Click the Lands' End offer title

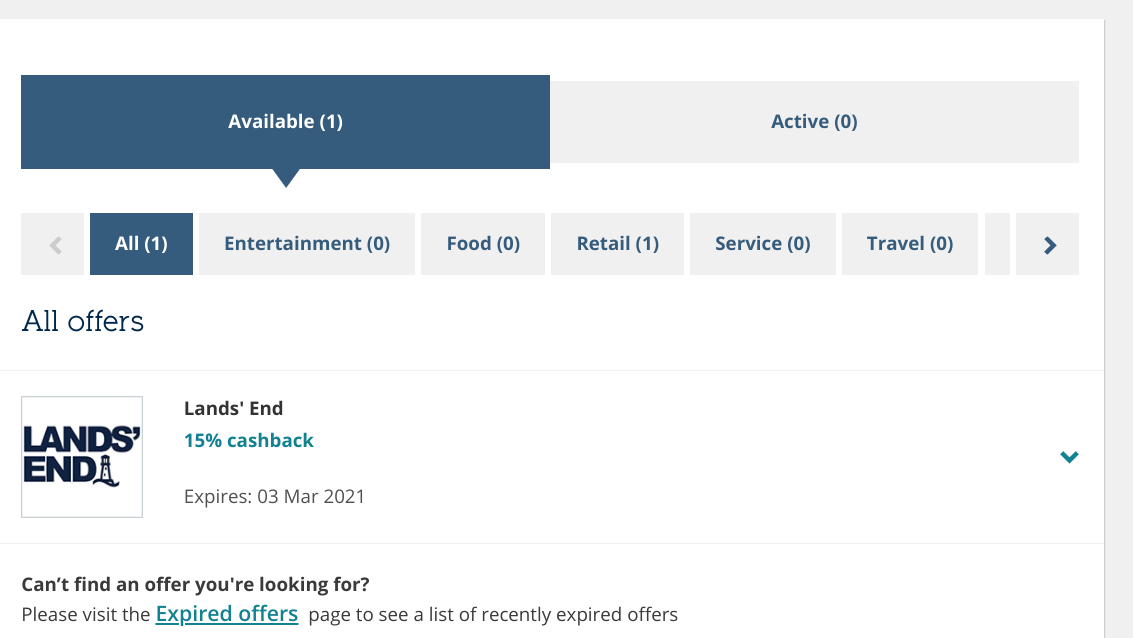[x=234, y=408]
